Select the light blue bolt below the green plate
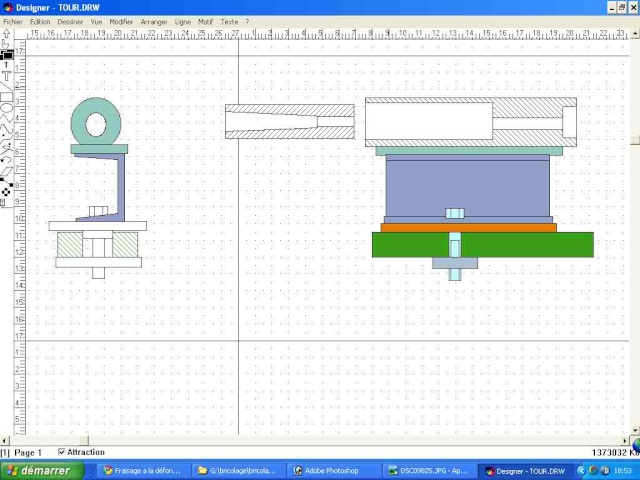Image resolution: width=640 pixels, height=480 pixels. click(455, 275)
